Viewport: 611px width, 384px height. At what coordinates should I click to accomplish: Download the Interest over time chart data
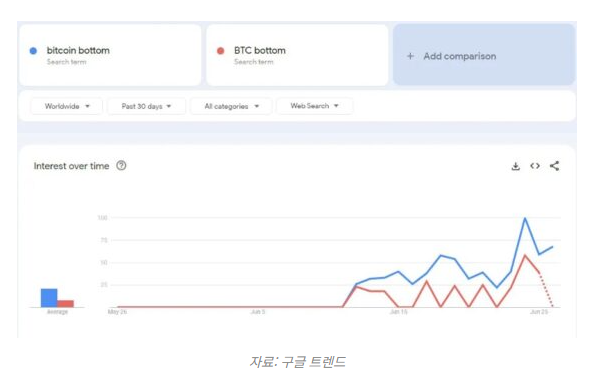pyautogui.click(x=516, y=166)
